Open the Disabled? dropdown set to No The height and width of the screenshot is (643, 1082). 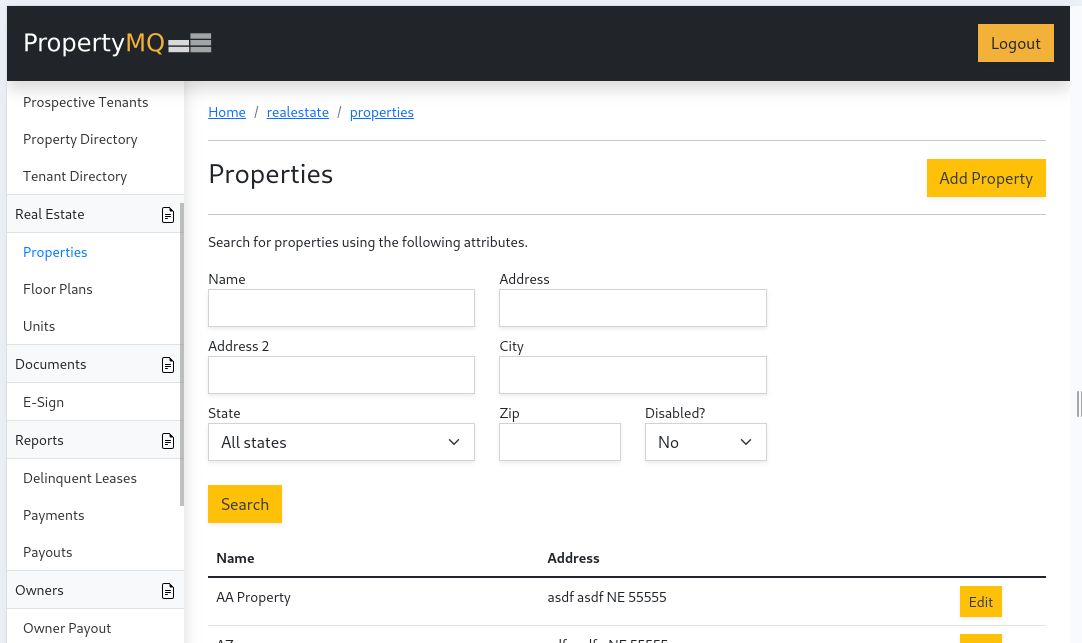coord(705,442)
